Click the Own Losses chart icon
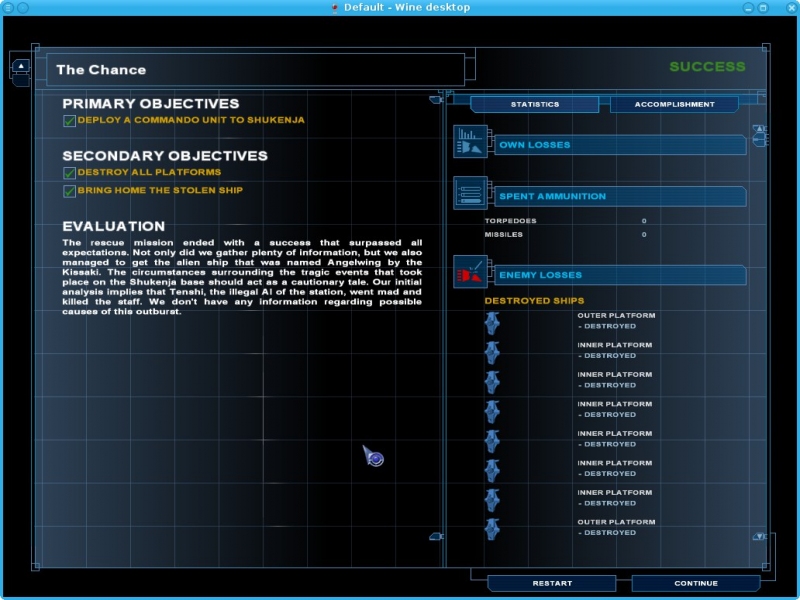Image resolution: width=800 pixels, height=600 pixels. (470, 143)
